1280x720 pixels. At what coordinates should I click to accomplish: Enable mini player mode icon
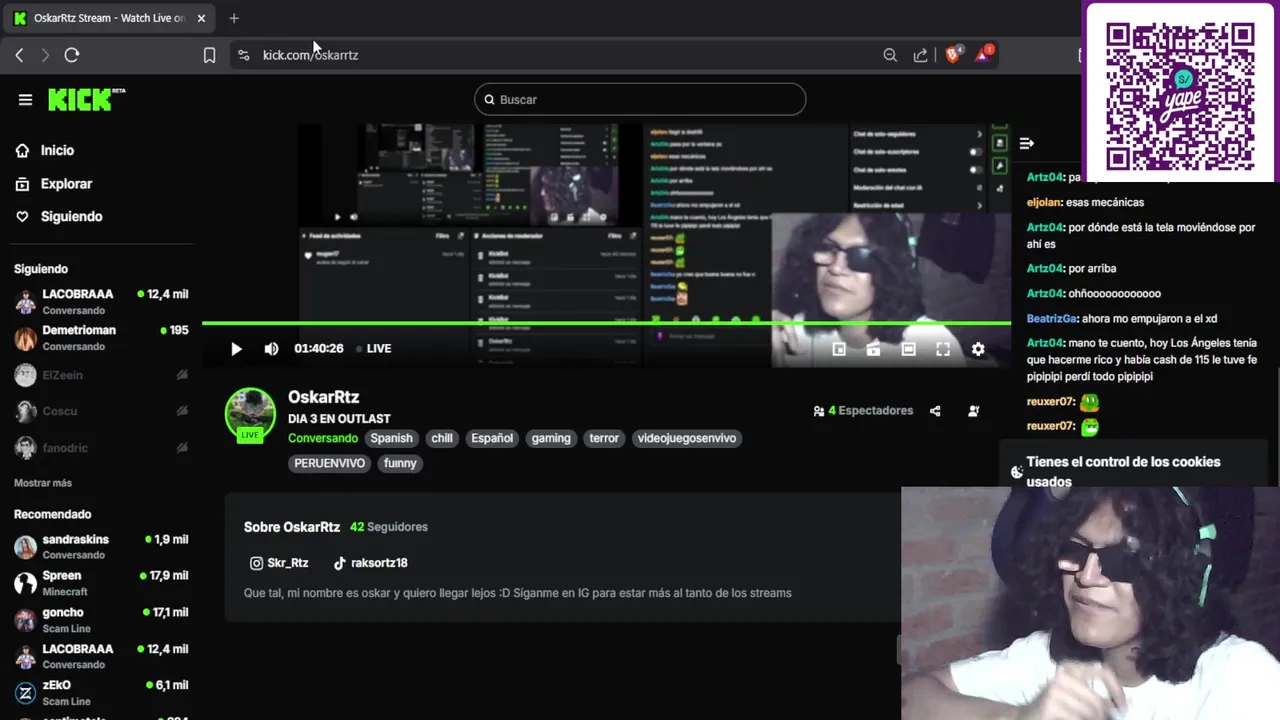[x=839, y=349]
